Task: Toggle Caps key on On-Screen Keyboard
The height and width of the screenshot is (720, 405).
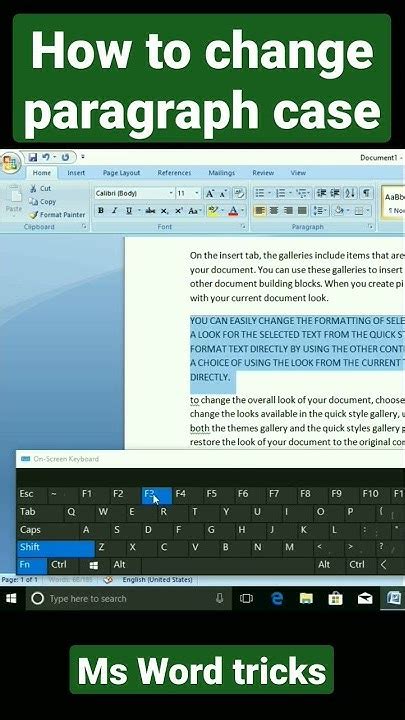Action: click(x=48, y=529)
